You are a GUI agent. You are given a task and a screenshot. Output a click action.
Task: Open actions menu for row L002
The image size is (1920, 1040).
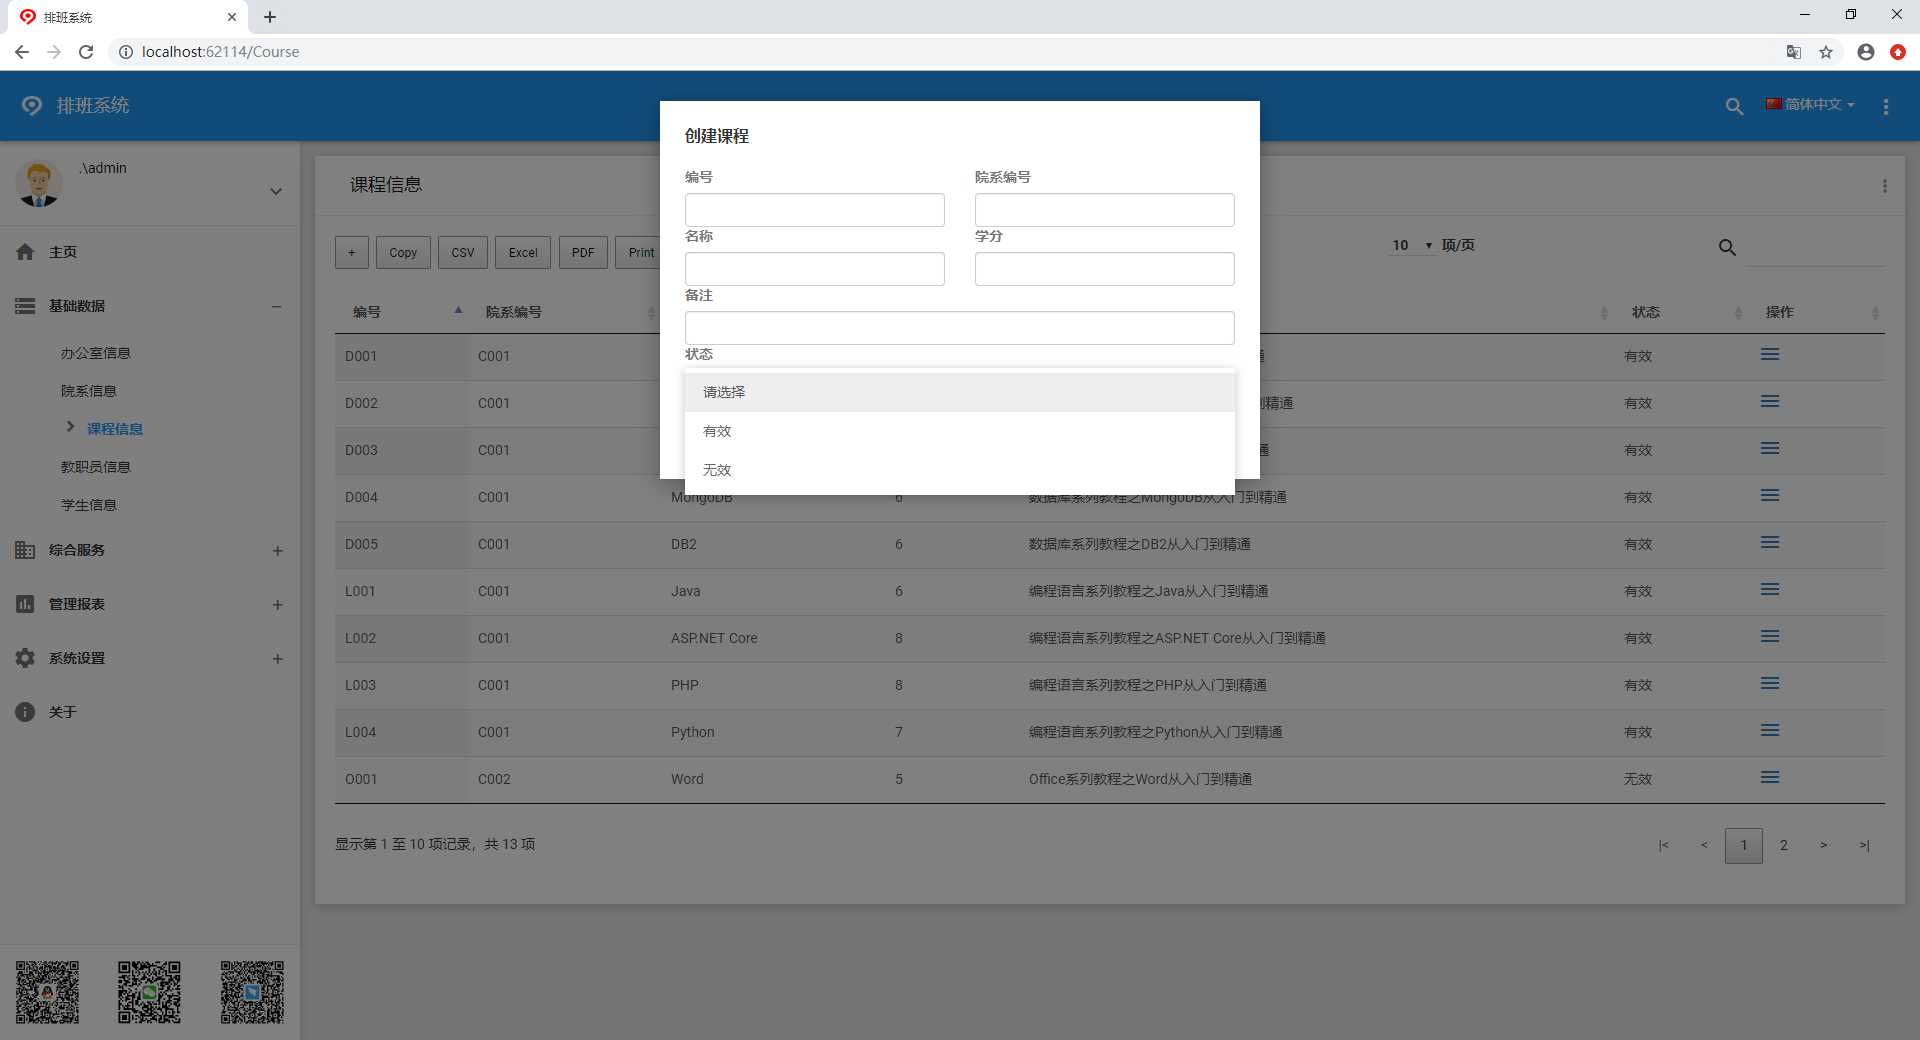click(1770, 636)
